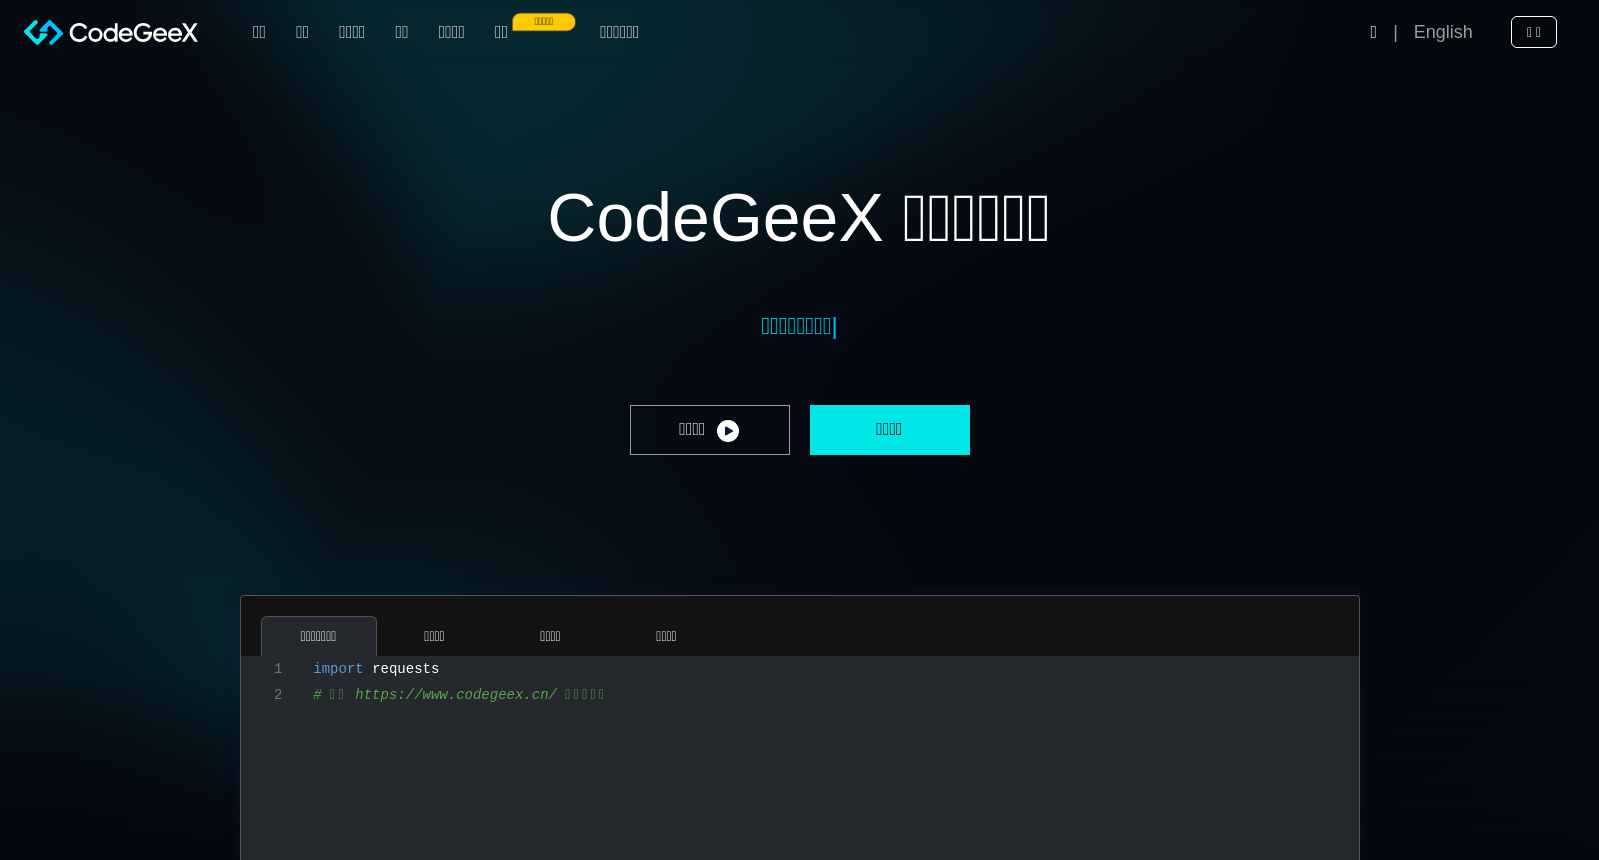Screen dimensions: 1599x860
Task: Switch the site language to English
Action: (1443, 32)
